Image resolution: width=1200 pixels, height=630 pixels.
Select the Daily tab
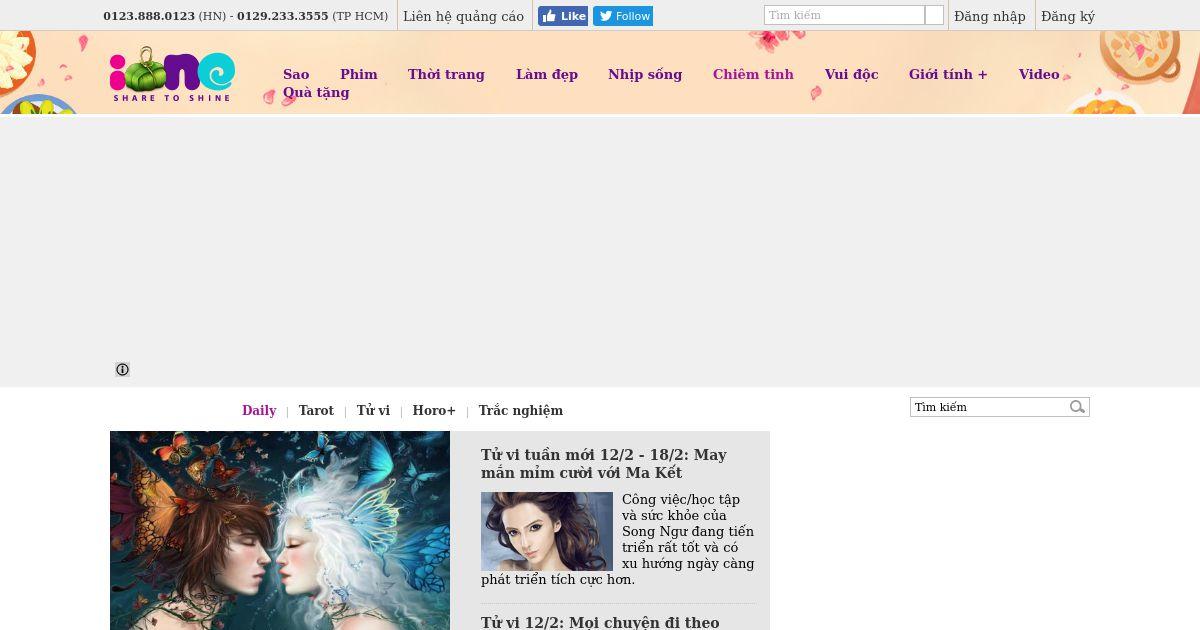coord(259,410)
